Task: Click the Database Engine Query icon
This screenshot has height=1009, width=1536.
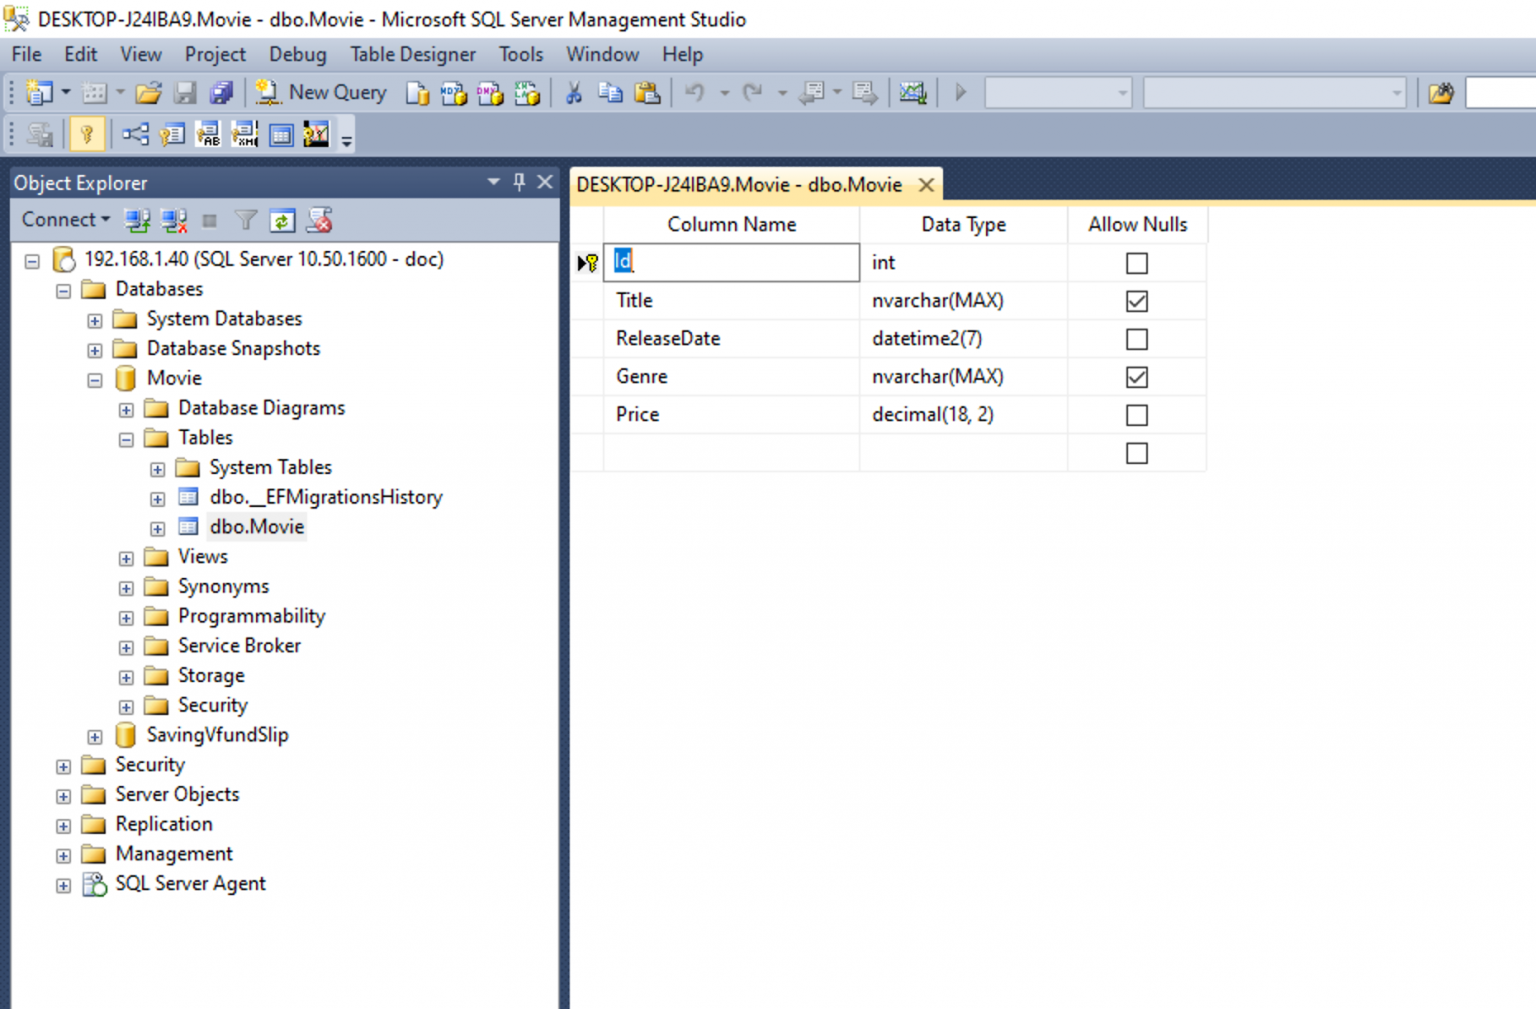Action: [418, 93]
